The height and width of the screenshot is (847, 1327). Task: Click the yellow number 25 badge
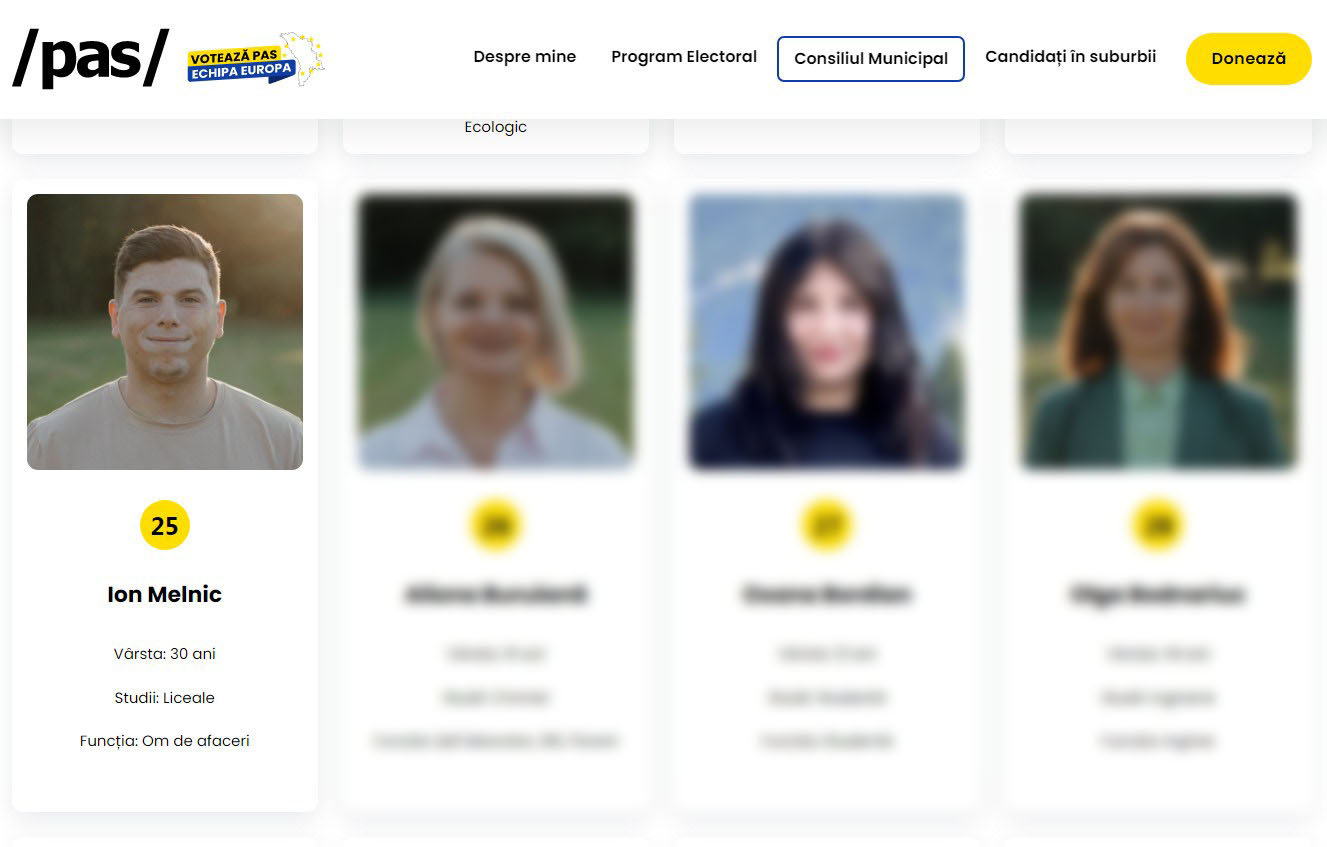tap(165, 525)
